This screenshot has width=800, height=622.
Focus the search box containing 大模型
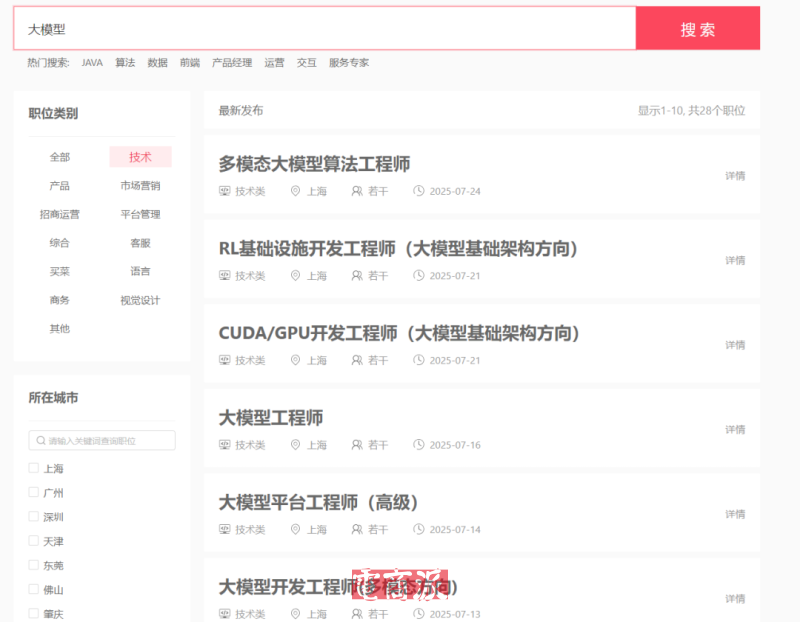coord(324,29)
